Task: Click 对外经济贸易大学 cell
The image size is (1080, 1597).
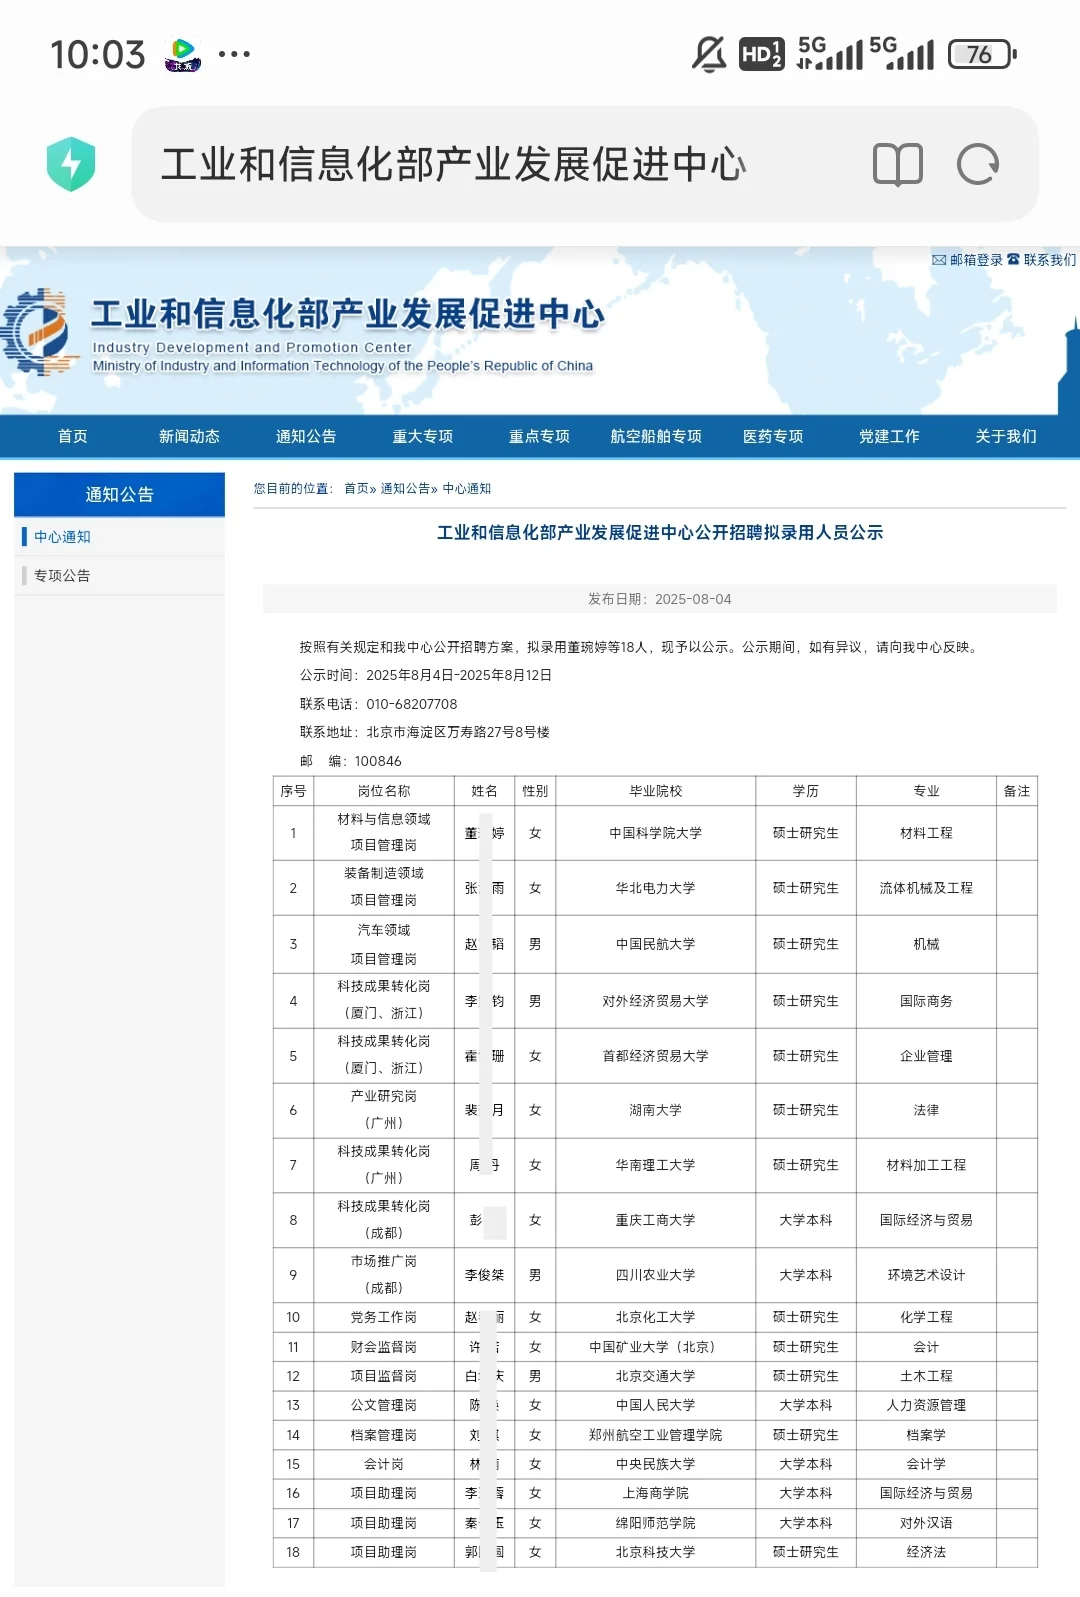Action: (x=656, y=1001)
